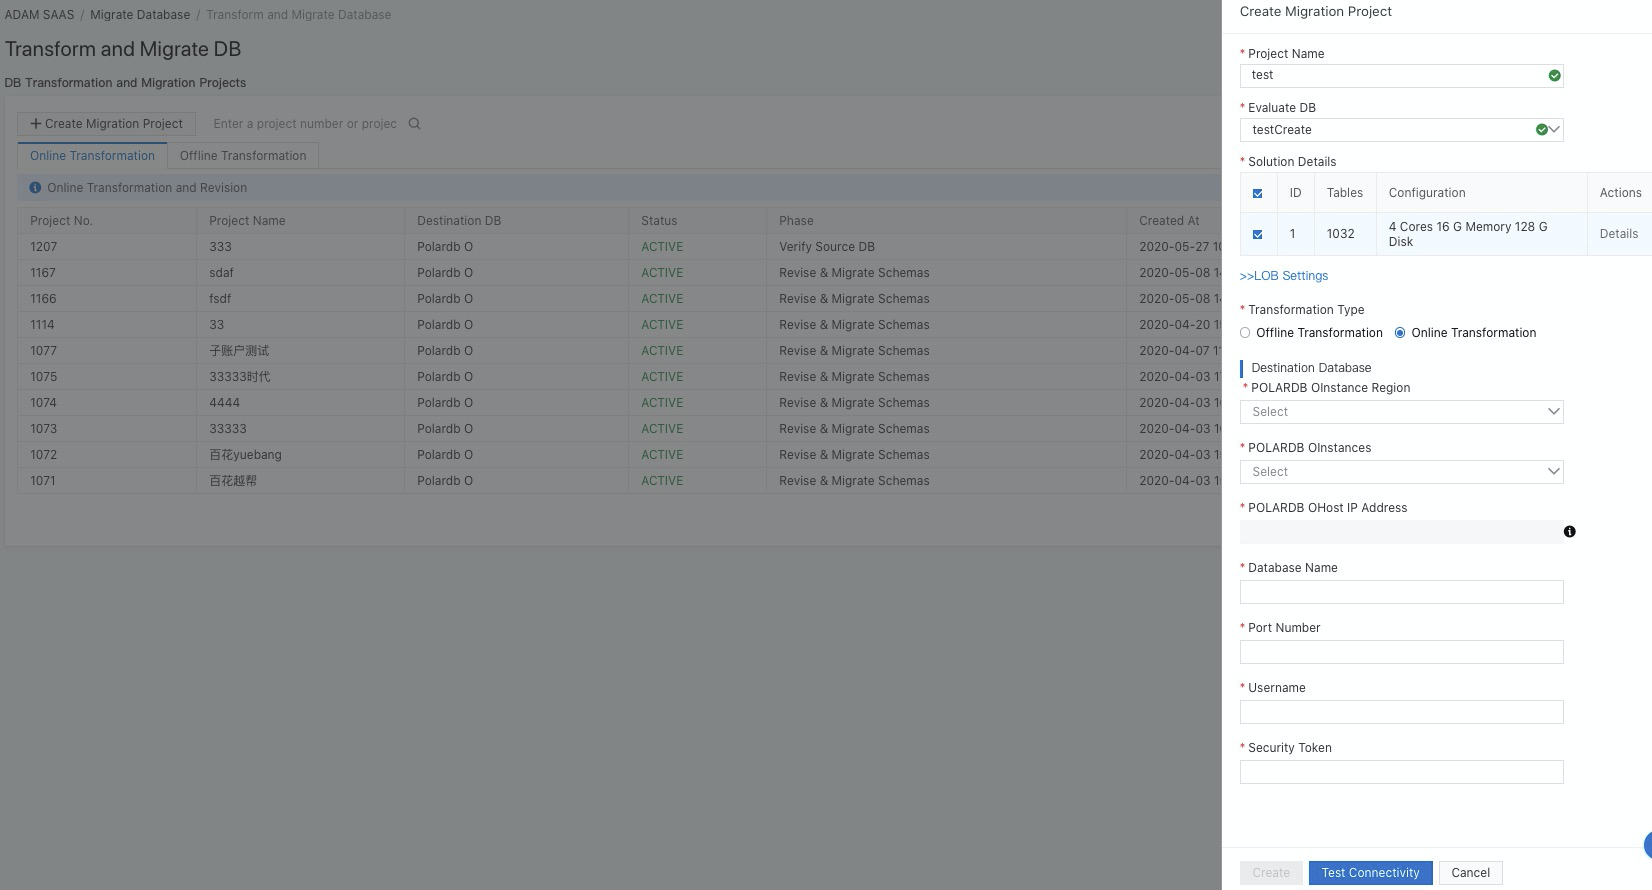The height and width of the screenshot is (890, 1652).
Task: Click project name fsdf
Action: click(220, 299)
